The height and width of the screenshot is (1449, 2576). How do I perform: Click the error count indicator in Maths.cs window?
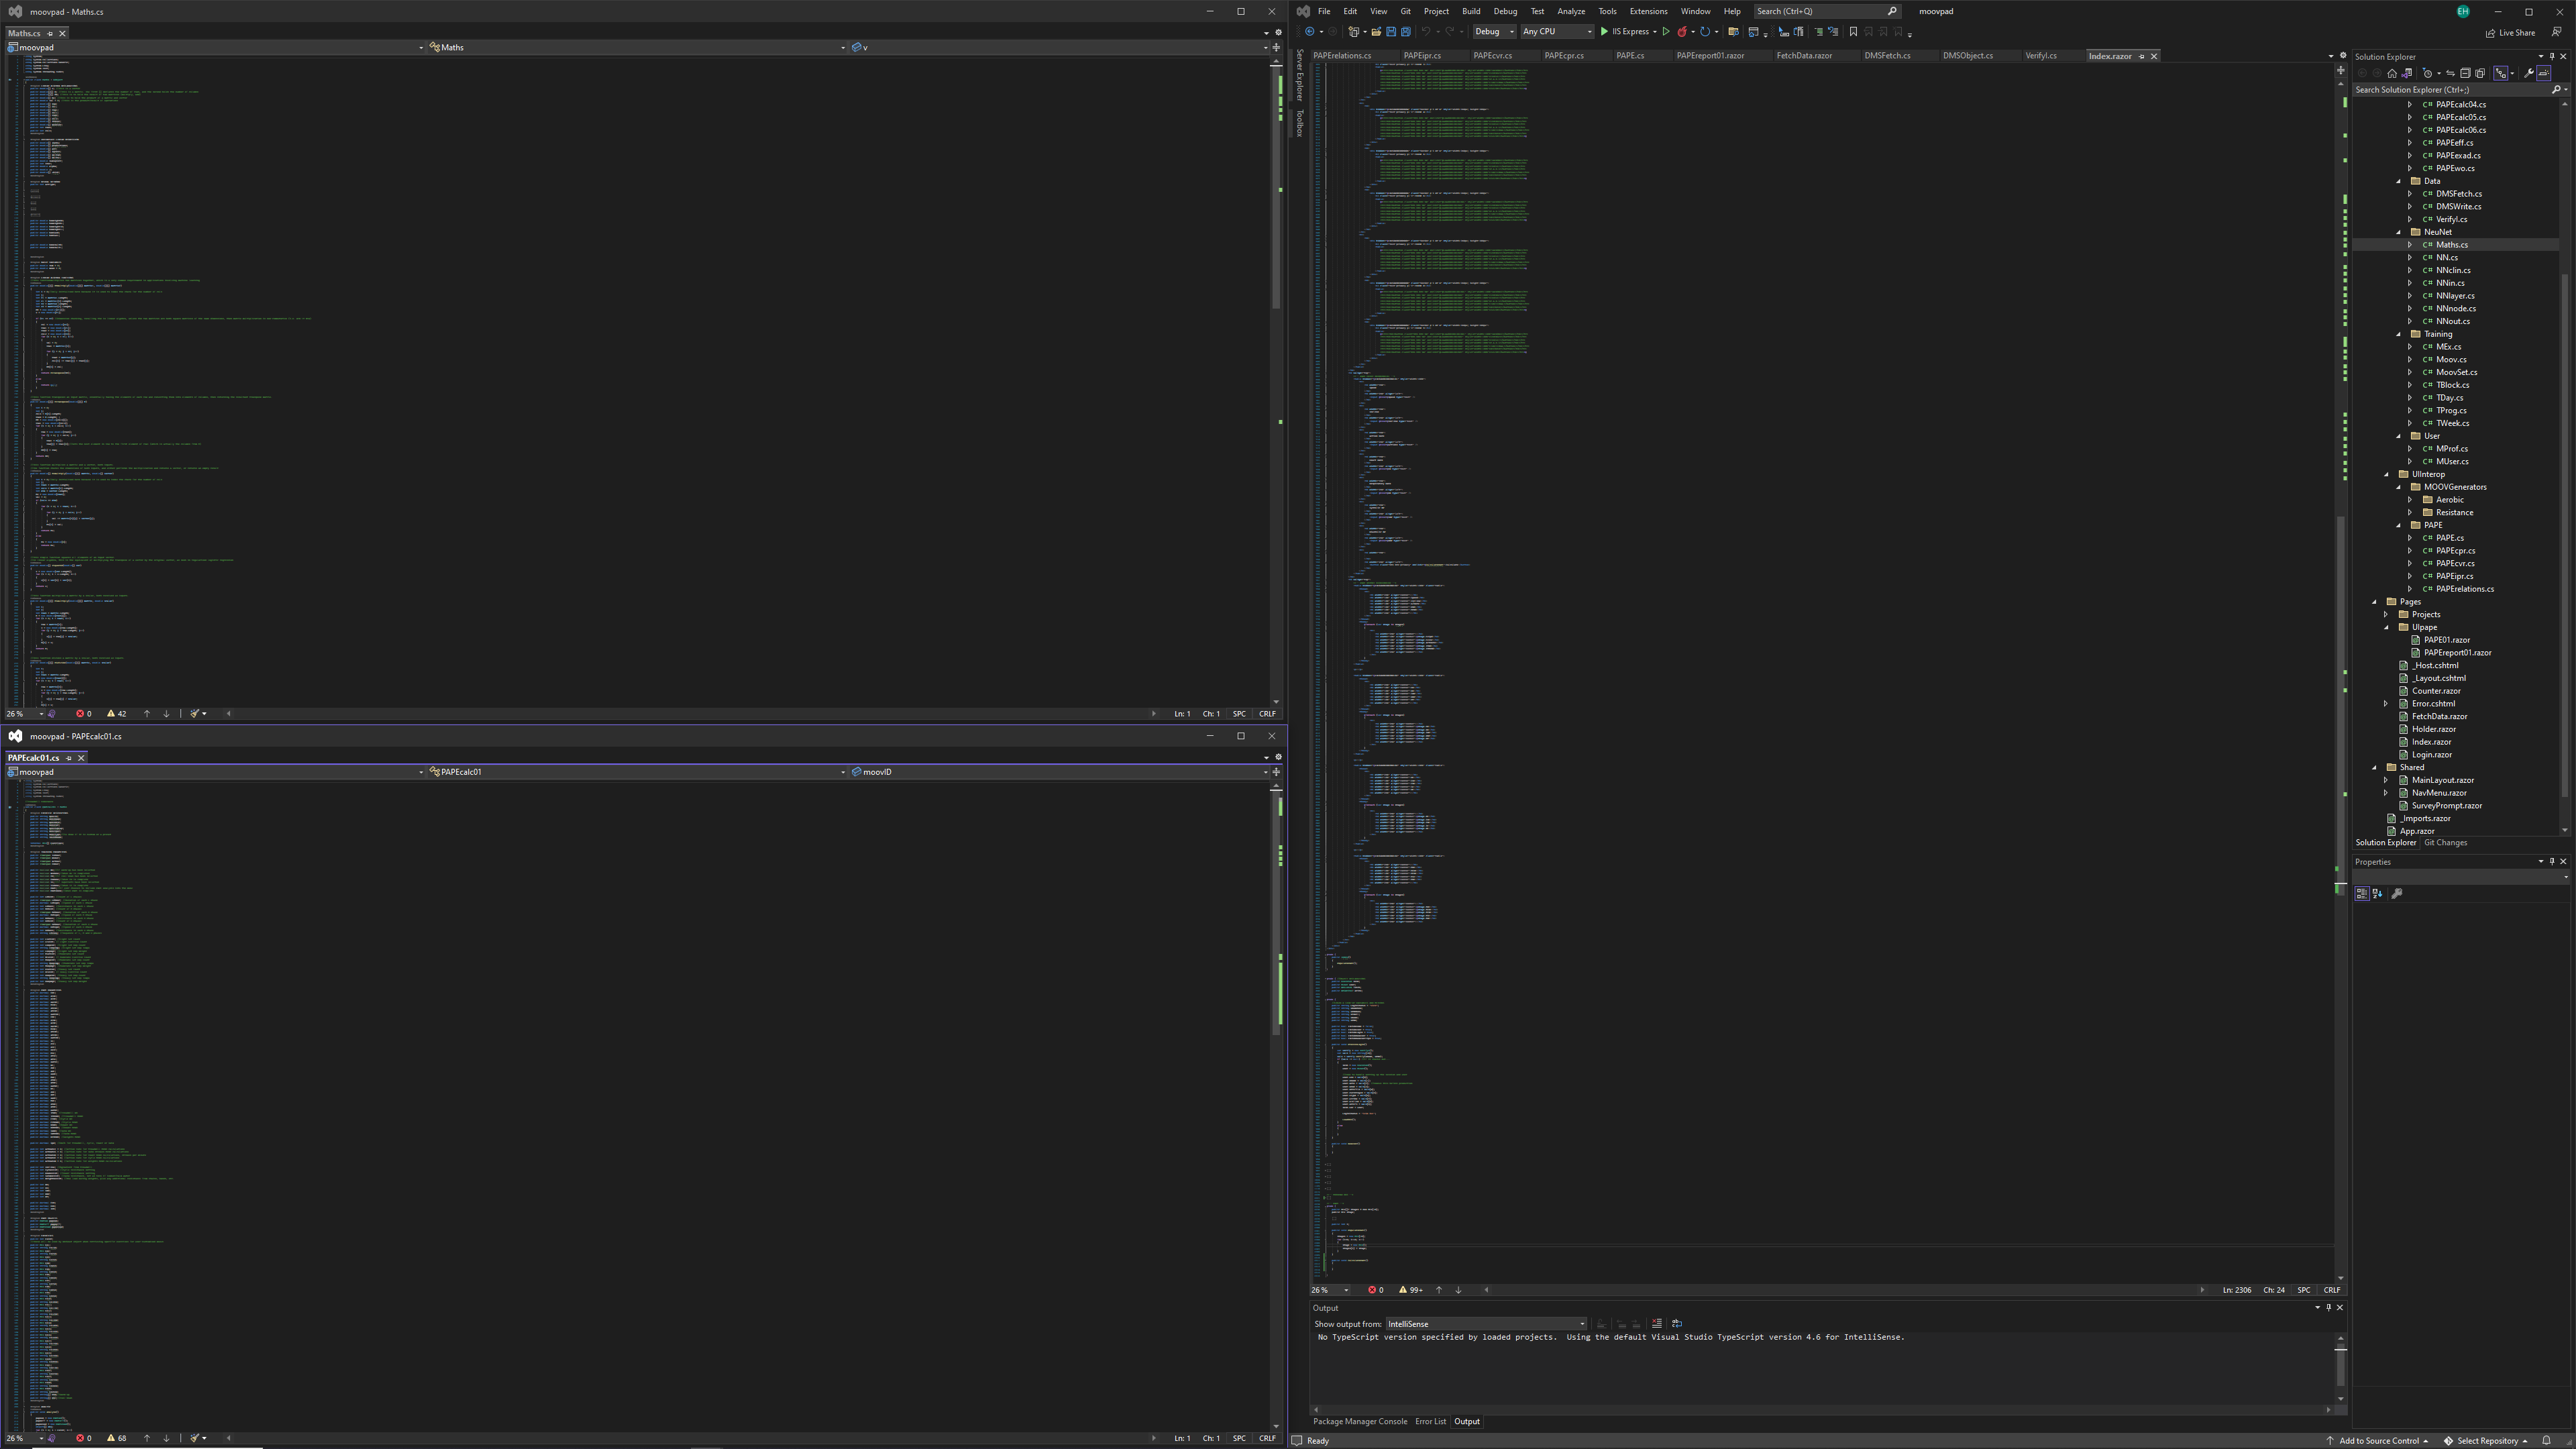84,714
